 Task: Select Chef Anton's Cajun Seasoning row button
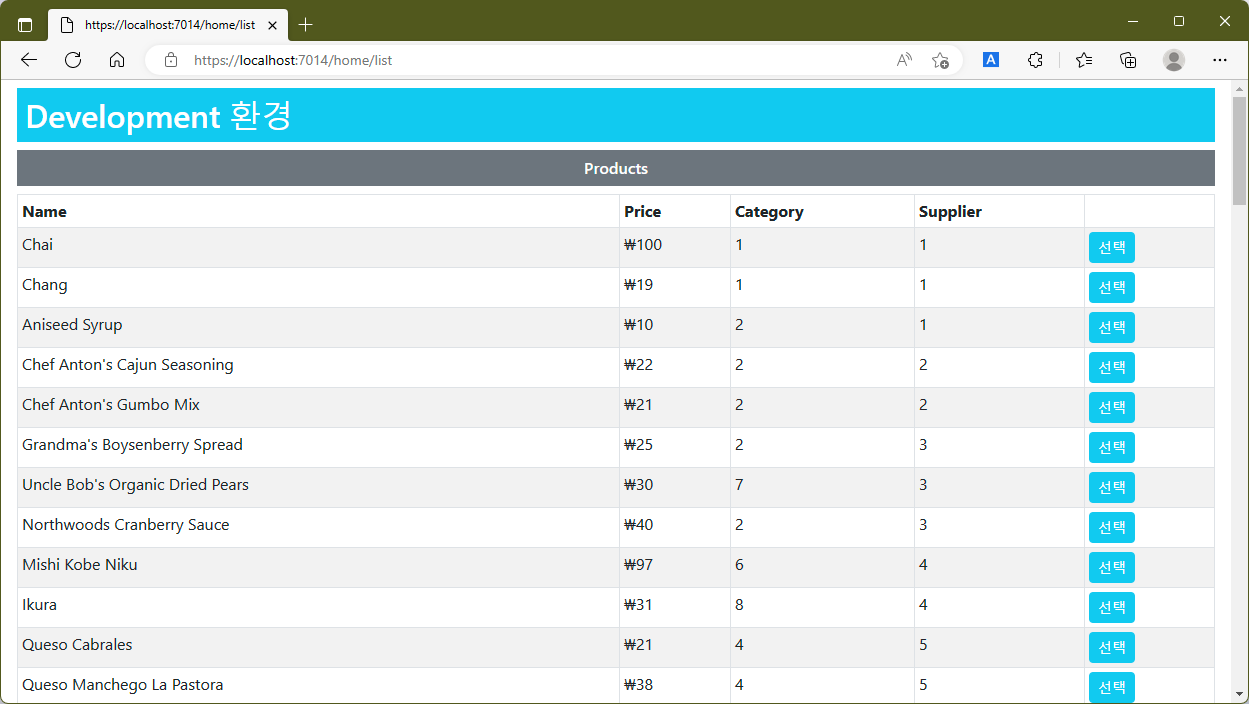1111,368
